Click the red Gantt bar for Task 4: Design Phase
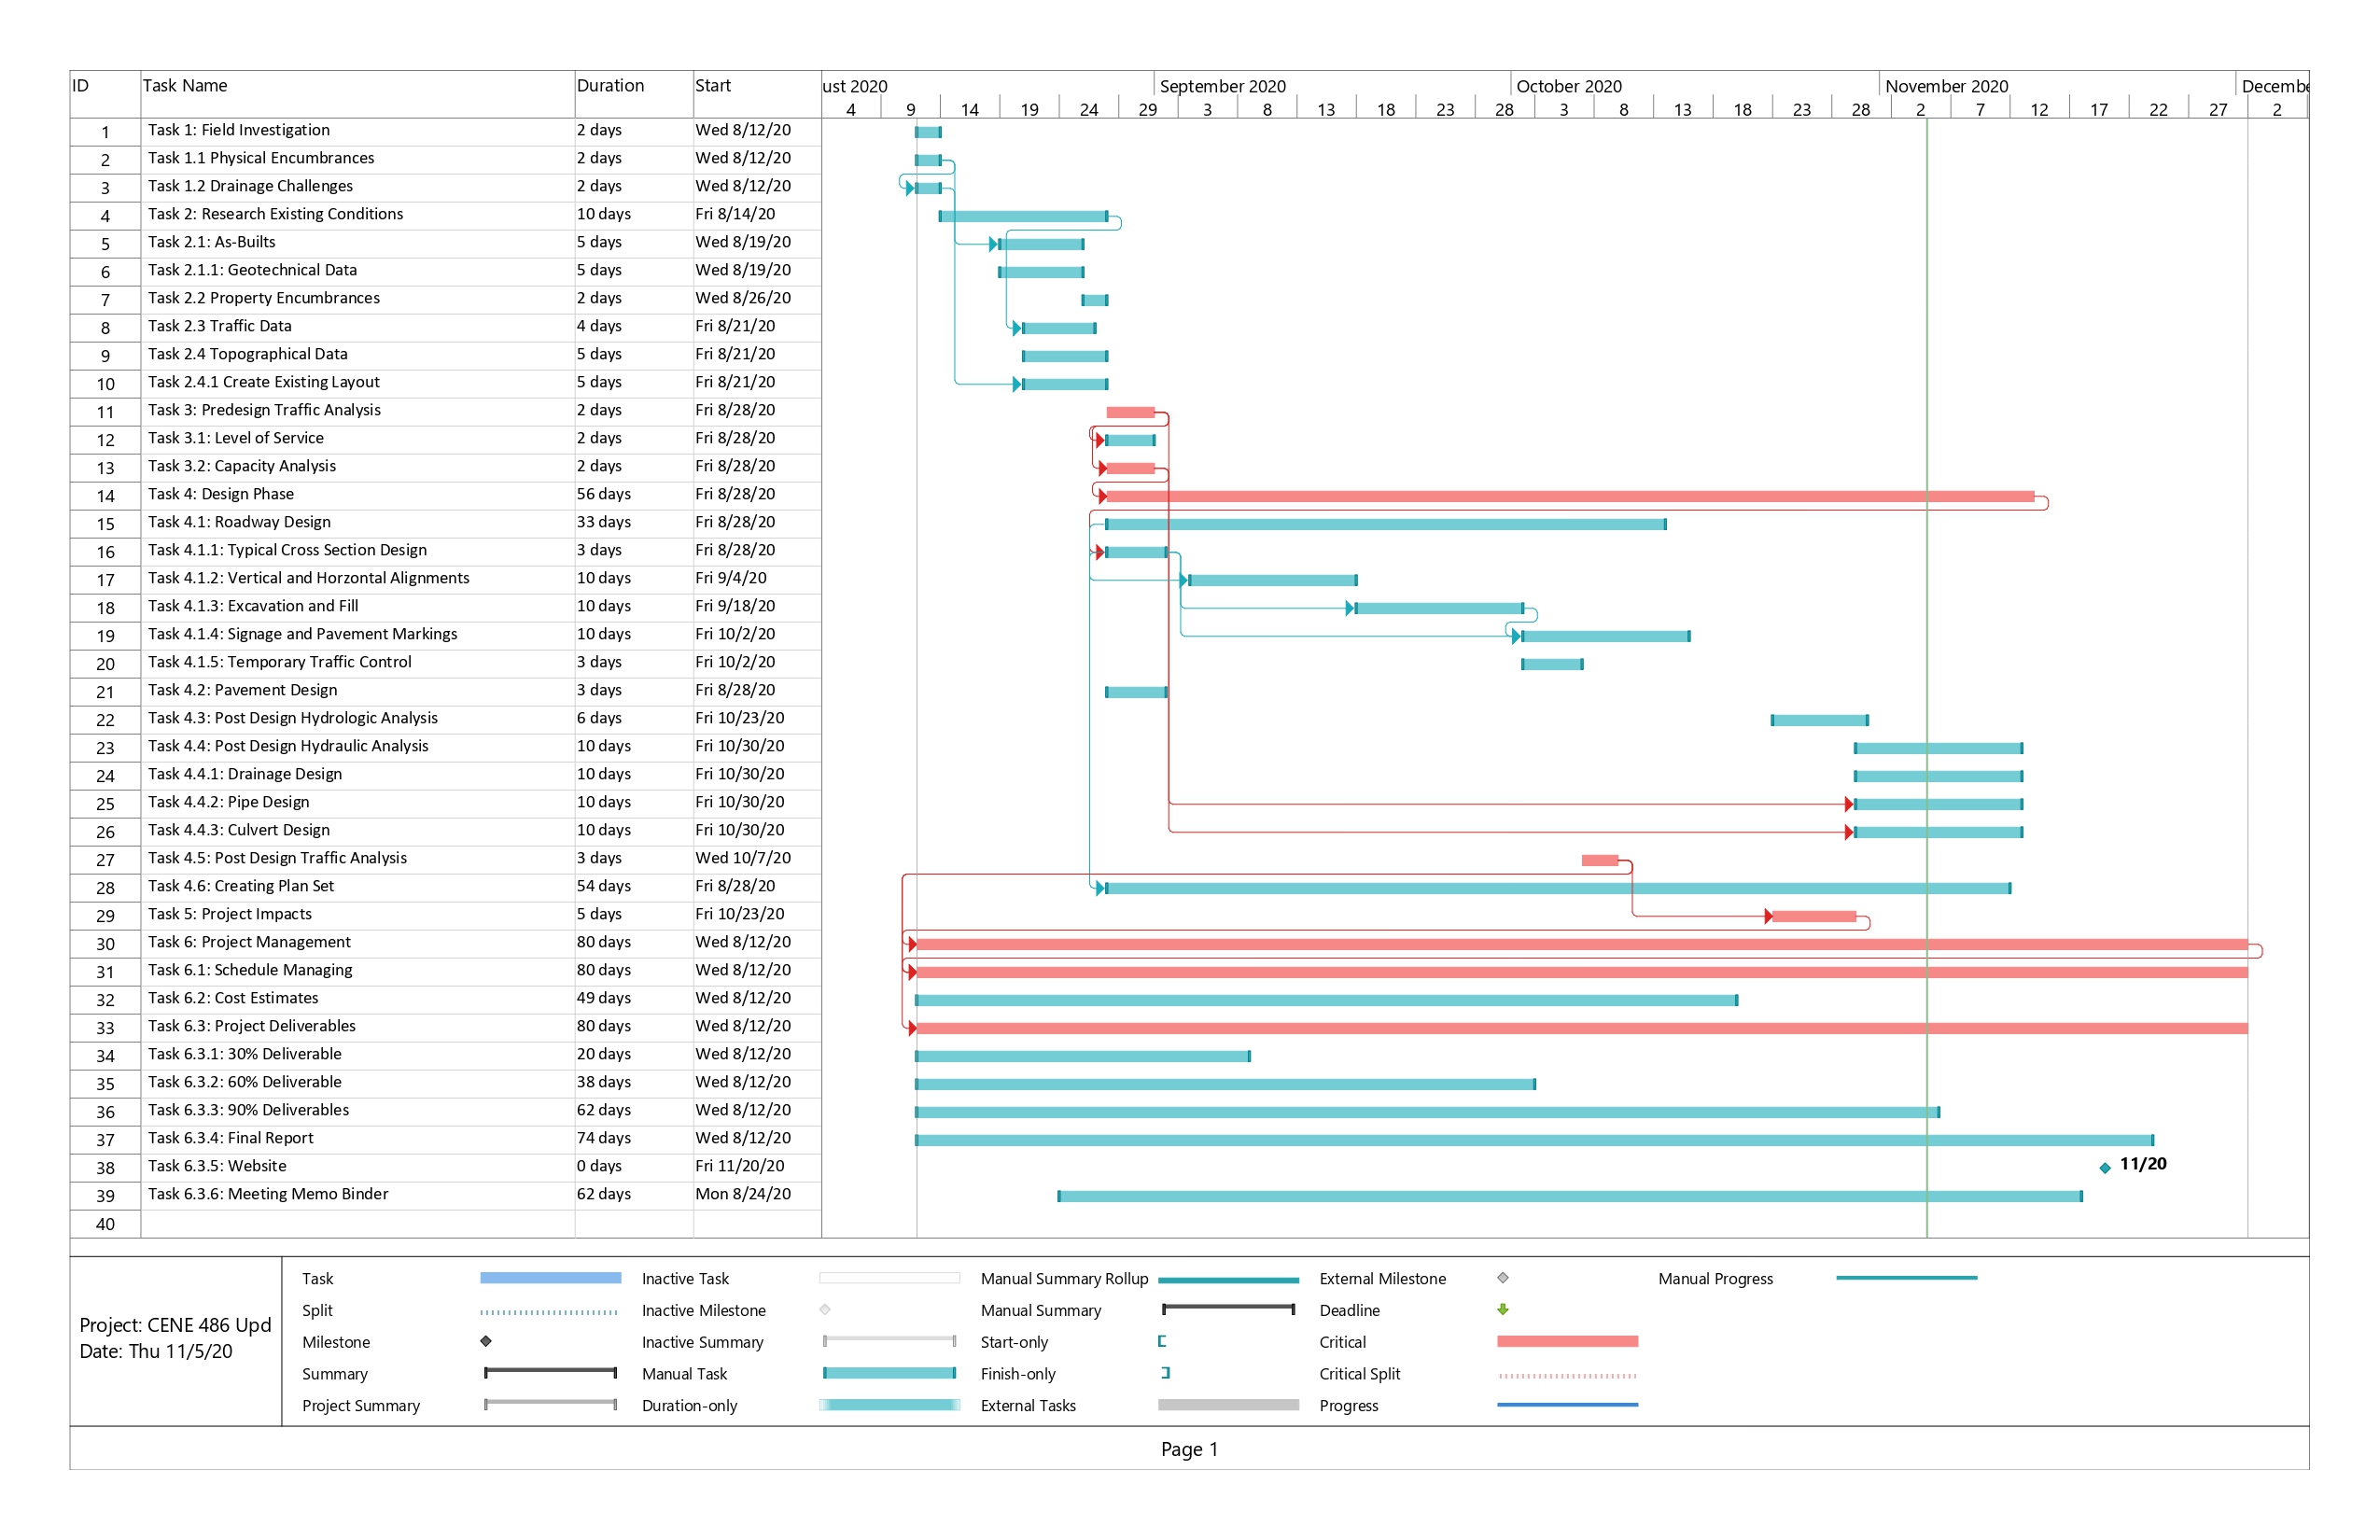Image resolution: width=2380 pixels, height=1540 pixels. [x=1570, y=496]
